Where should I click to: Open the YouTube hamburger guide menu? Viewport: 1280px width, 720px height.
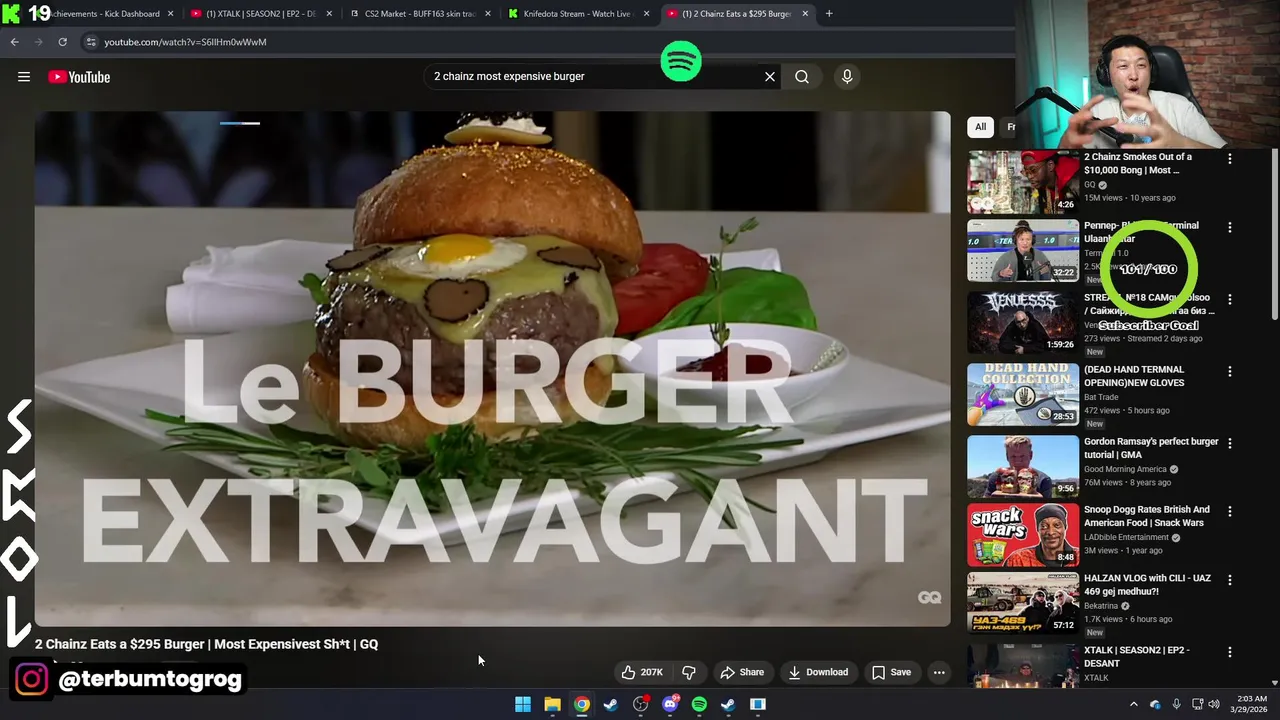(24, 77)
